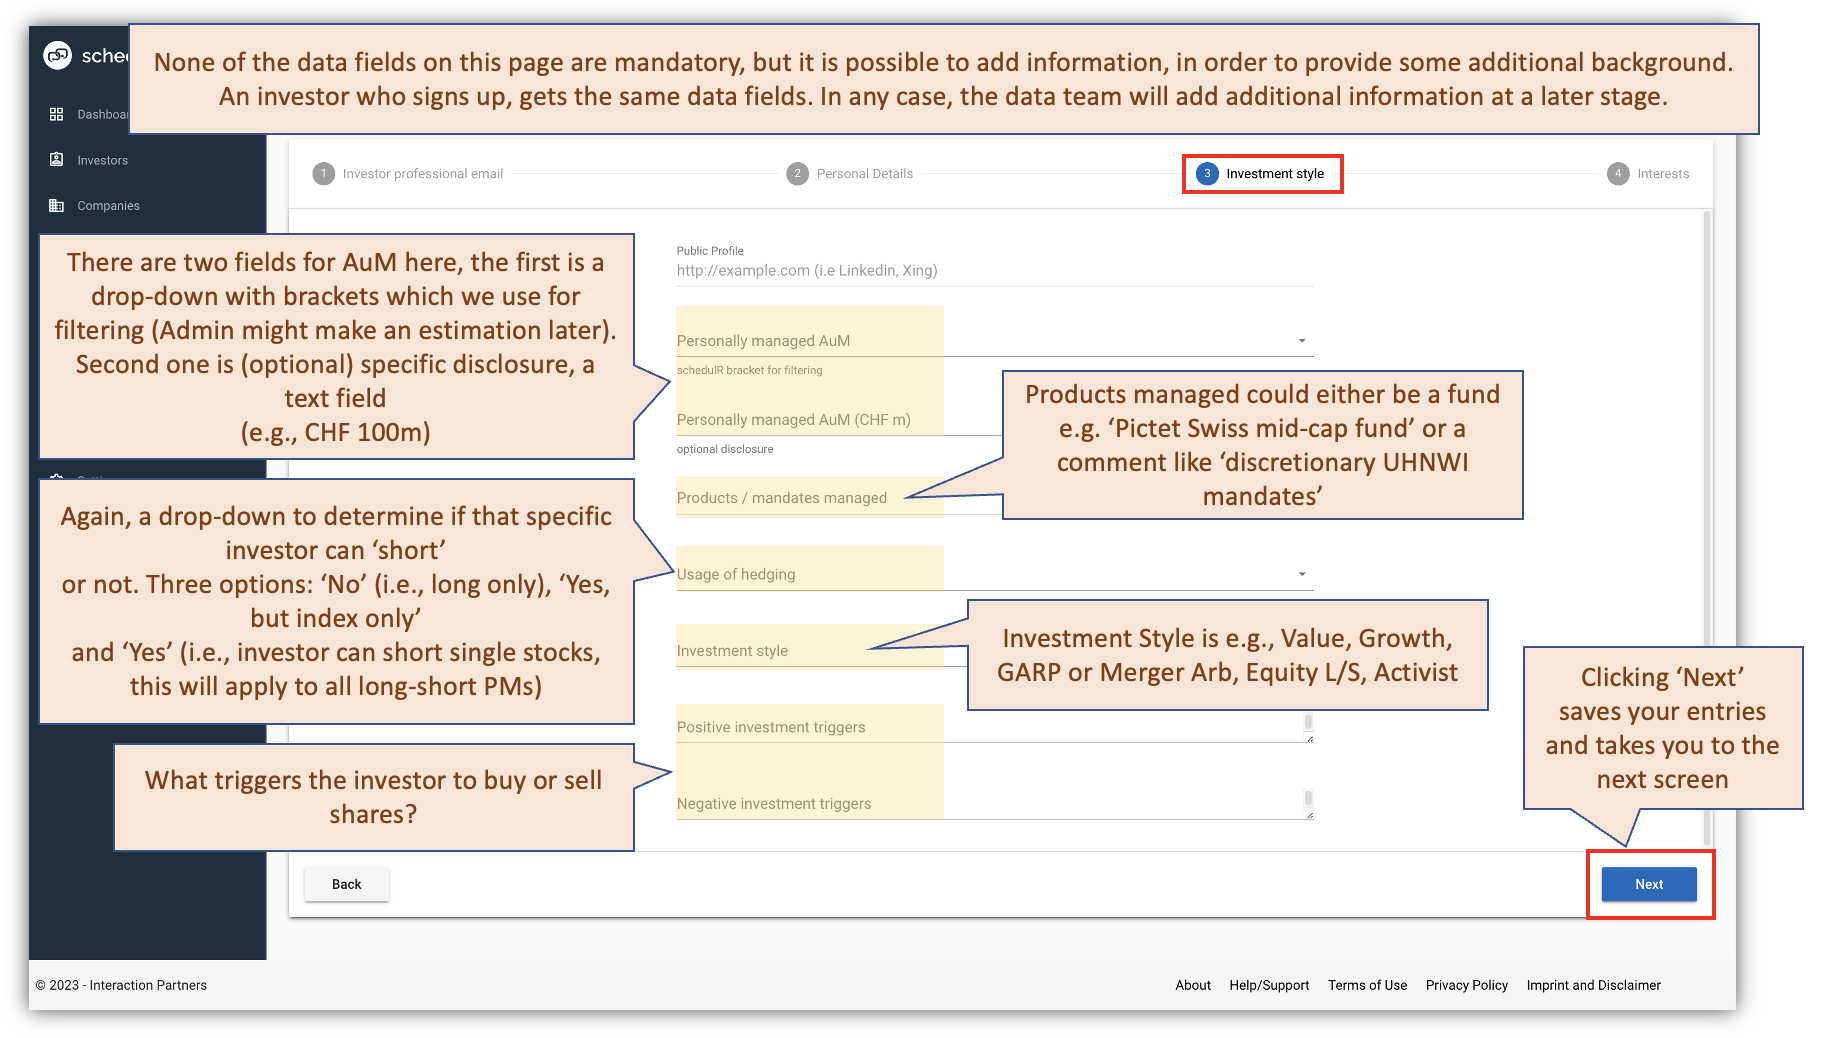This screenshot has width=1822, height=1038.
Task: Open the Terms of Use page
Action: tap(1367, 985)
